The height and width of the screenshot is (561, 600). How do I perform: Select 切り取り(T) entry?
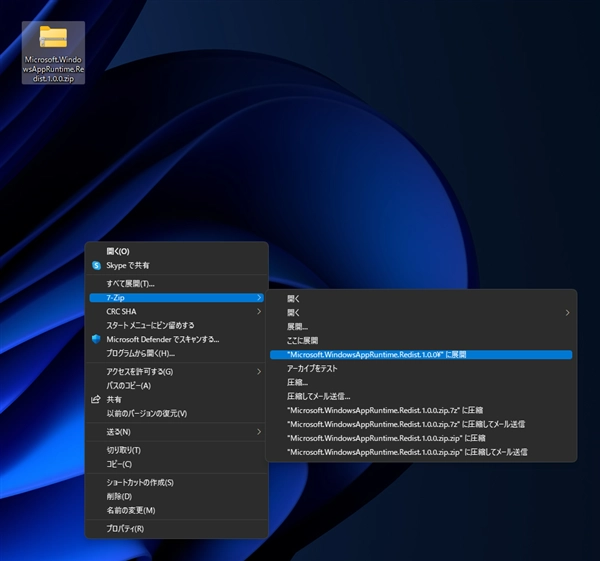coord(176,450)
